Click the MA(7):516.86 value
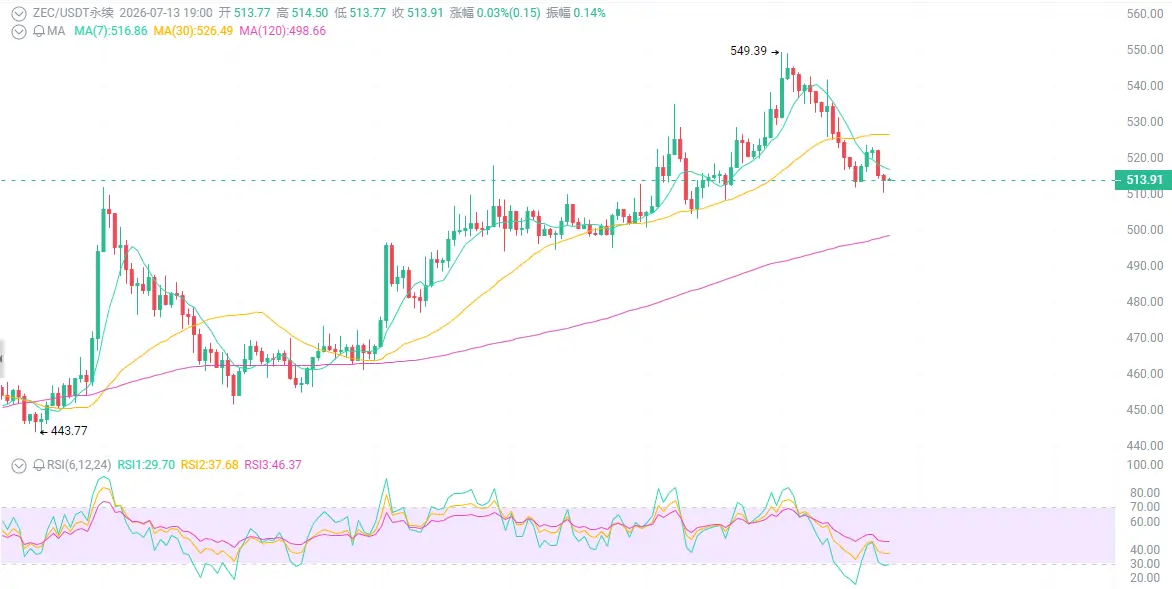This screenshot has height=589, width=1172. pyautogui.click(x=111, y=31)
